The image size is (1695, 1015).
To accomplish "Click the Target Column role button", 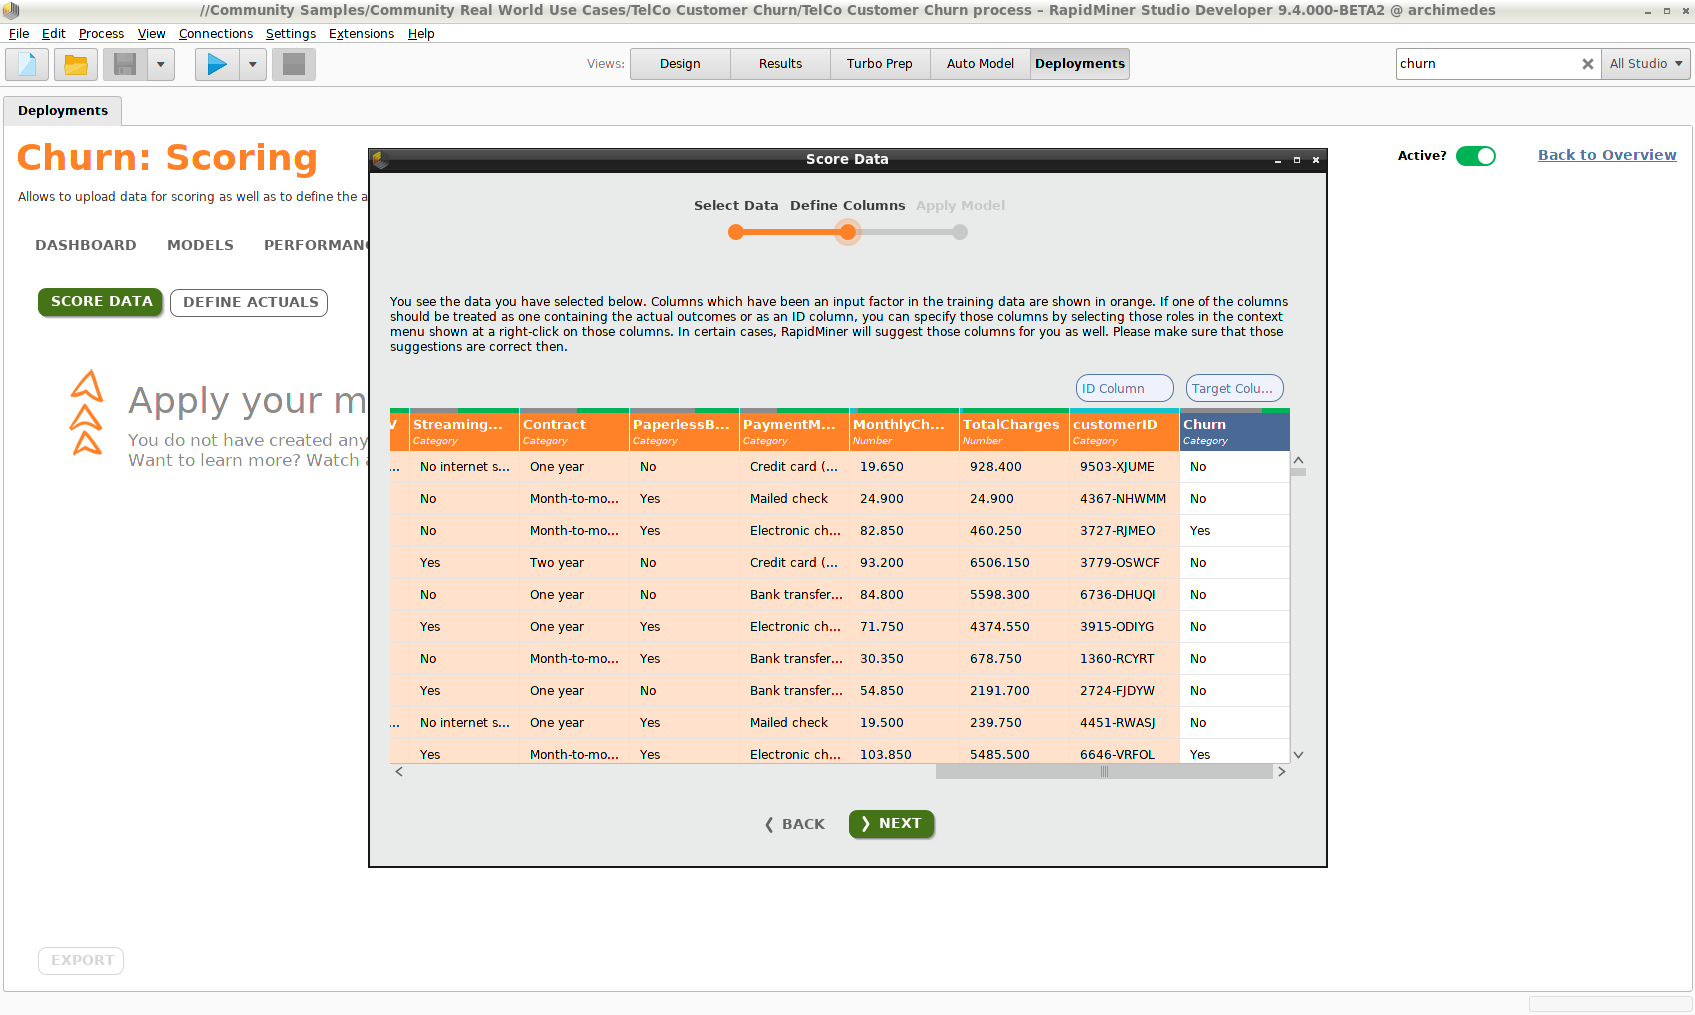I will point(1234,388).
